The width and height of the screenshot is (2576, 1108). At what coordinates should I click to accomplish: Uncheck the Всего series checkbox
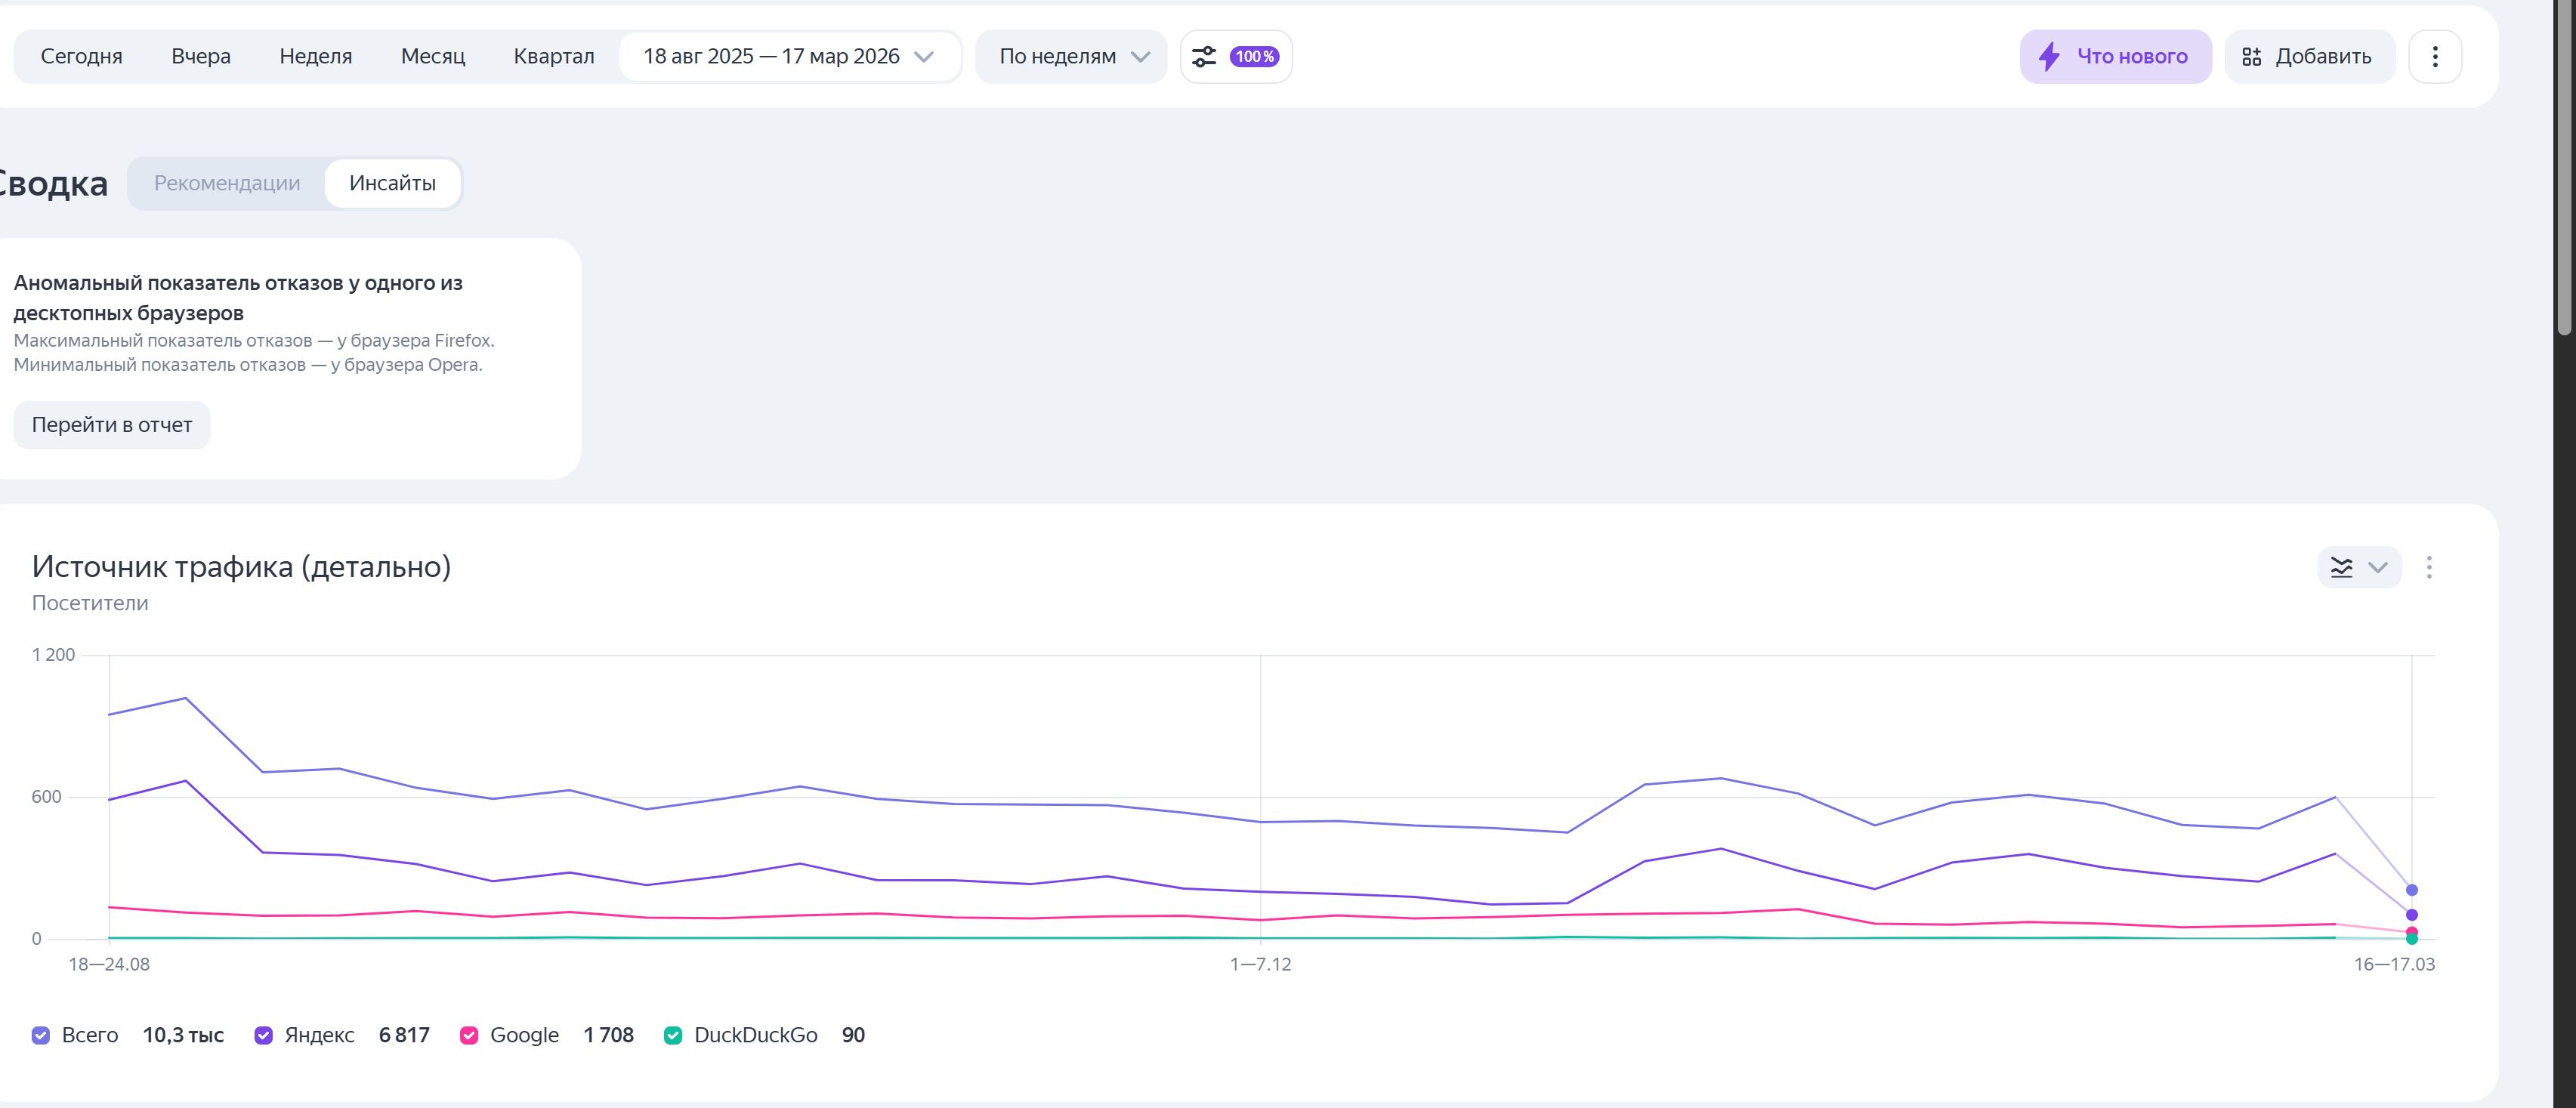tap(41, 1036)
